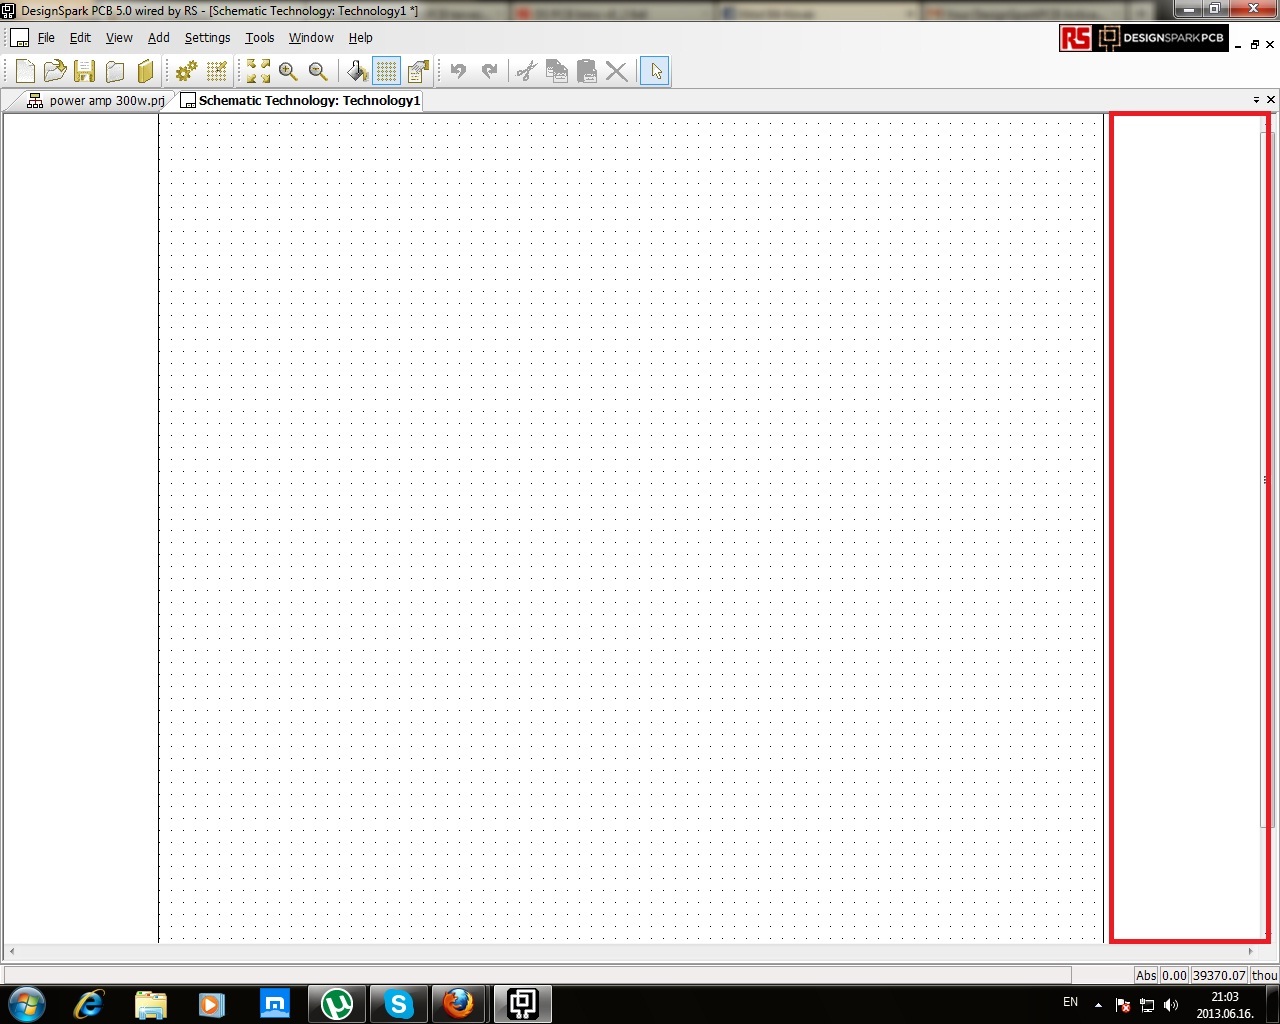Switch to Firefox in the taskbar

[459, 1004]
